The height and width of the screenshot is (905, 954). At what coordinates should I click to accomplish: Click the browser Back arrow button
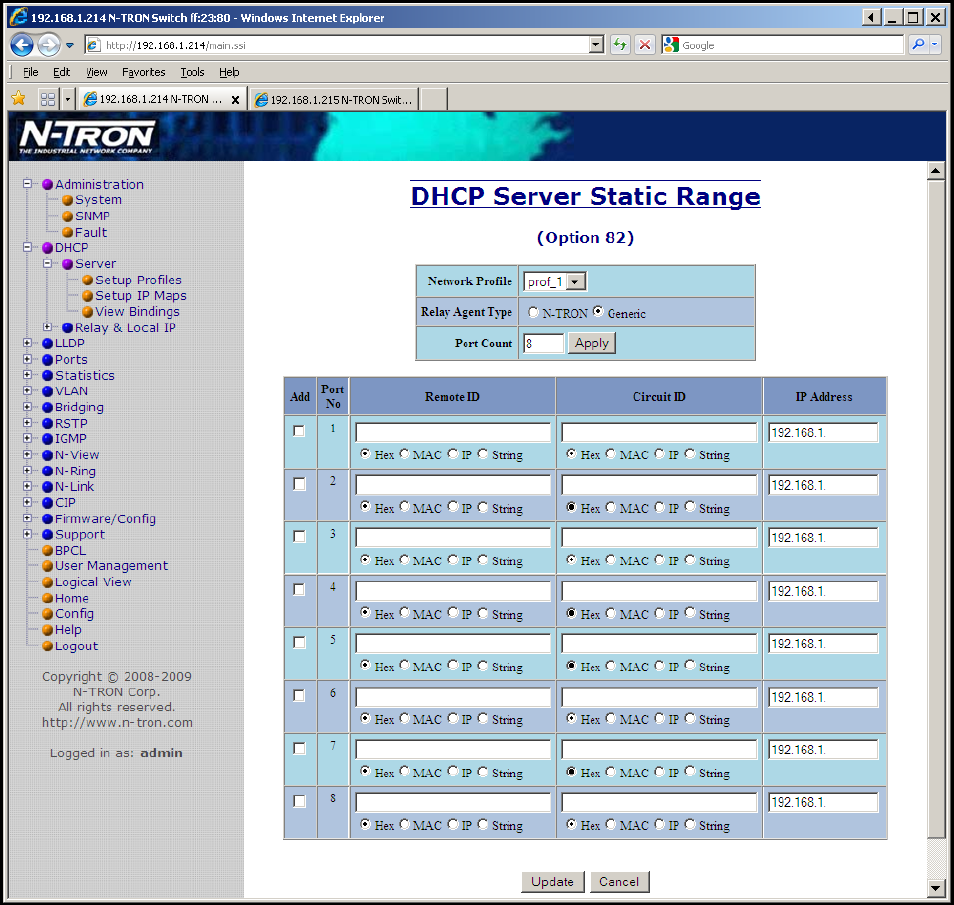tap(22, 45)
